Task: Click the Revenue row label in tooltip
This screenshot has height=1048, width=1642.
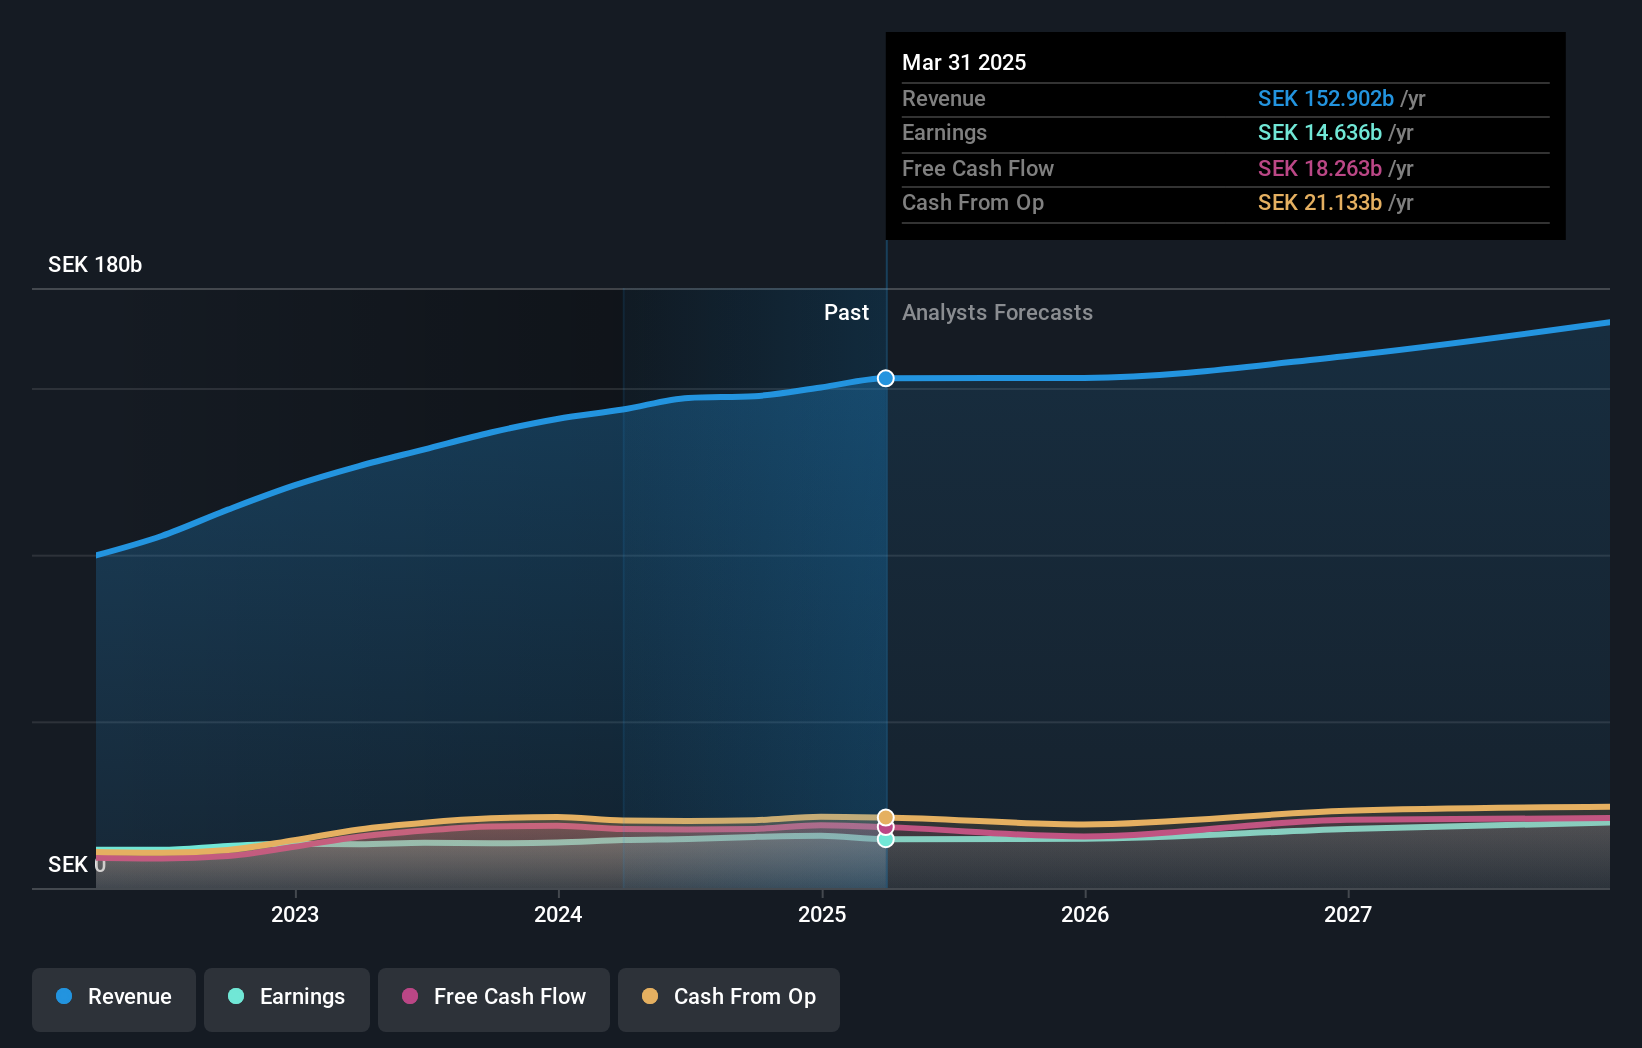Action: (944, 98)
